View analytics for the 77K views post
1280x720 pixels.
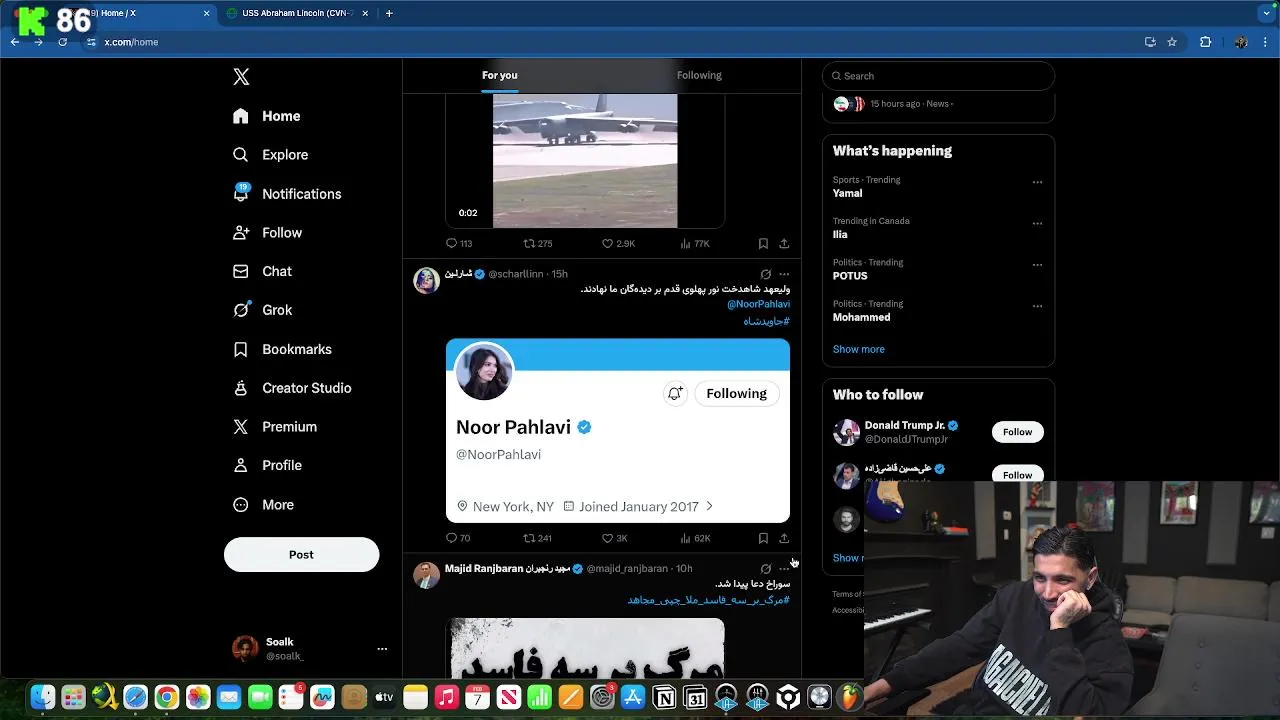(695, 243)
